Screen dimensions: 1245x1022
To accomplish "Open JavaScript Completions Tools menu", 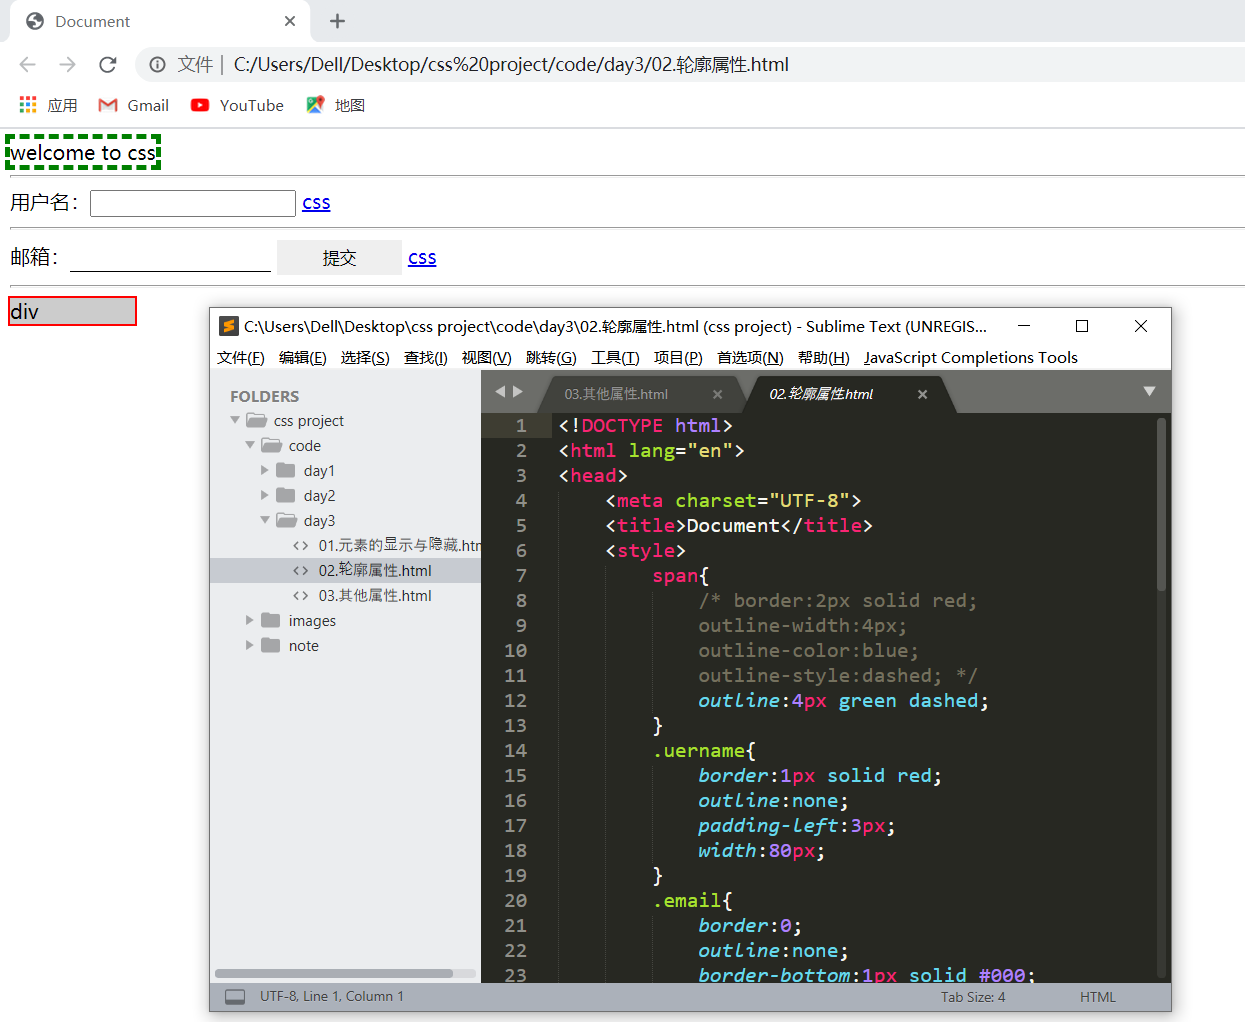I will pos(971,357).
